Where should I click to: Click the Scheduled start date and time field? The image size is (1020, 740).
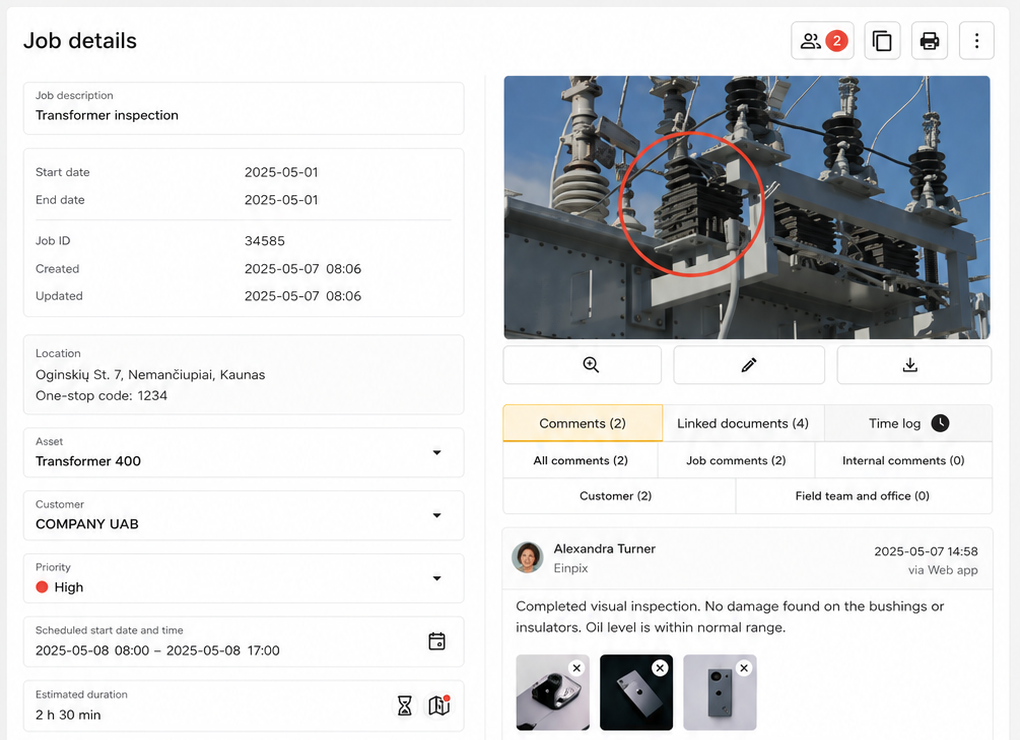tap(244, 642)
